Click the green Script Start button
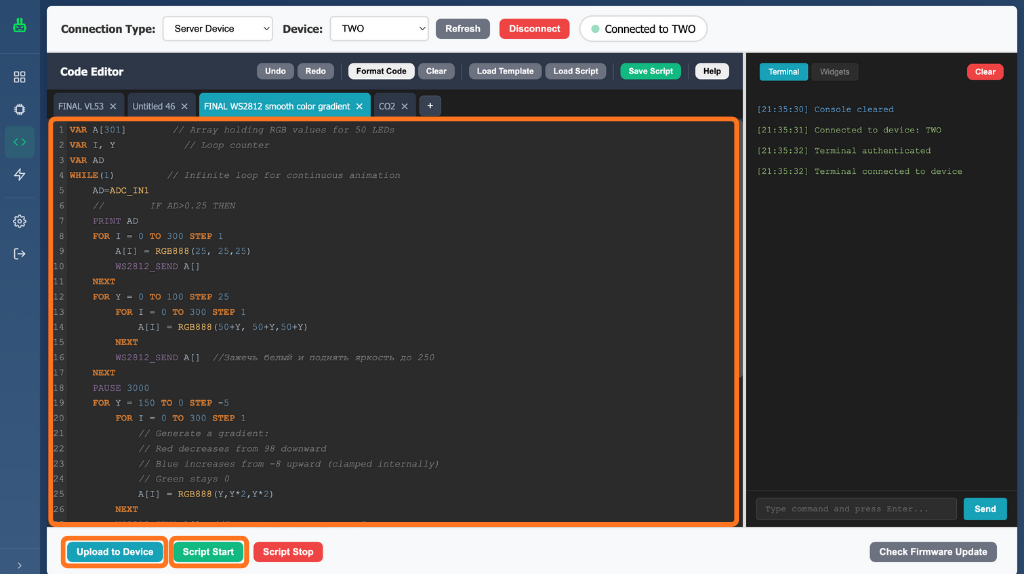1024x574 pixels. tap(208, 552)
